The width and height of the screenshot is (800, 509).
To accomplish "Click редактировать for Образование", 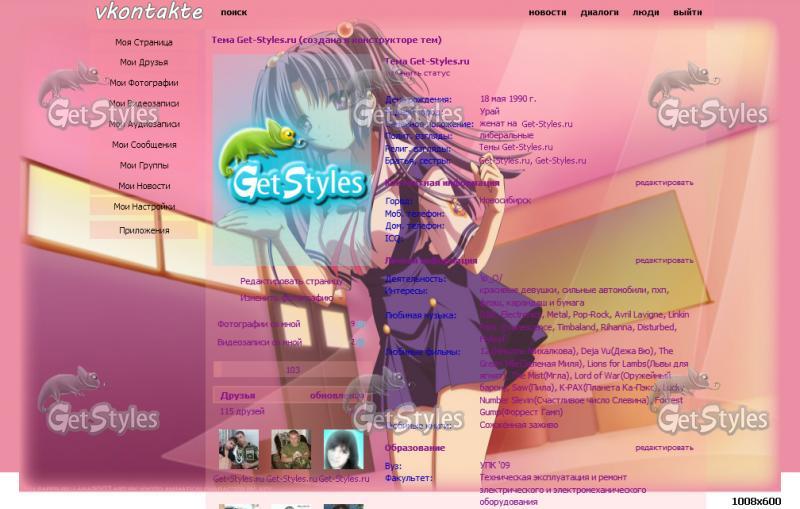I will (664, 448).
